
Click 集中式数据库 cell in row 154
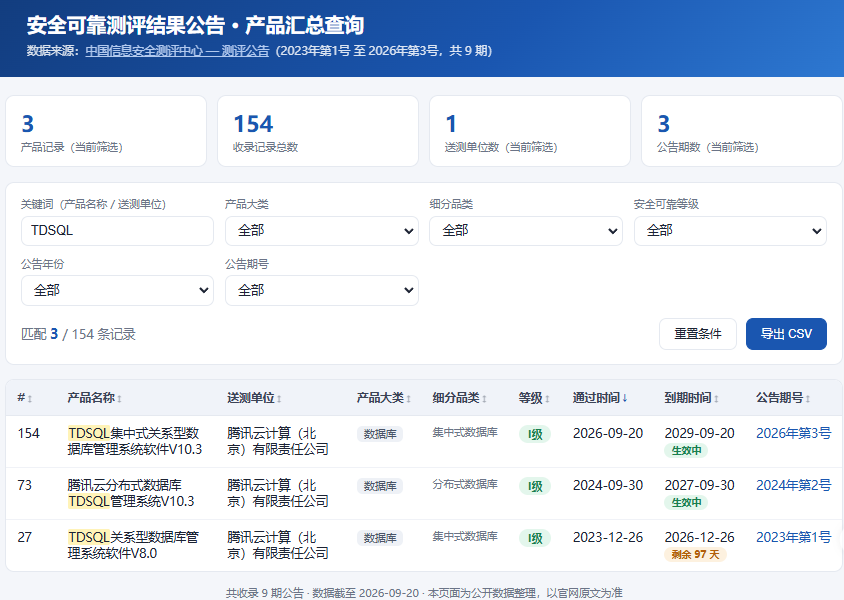465,432
